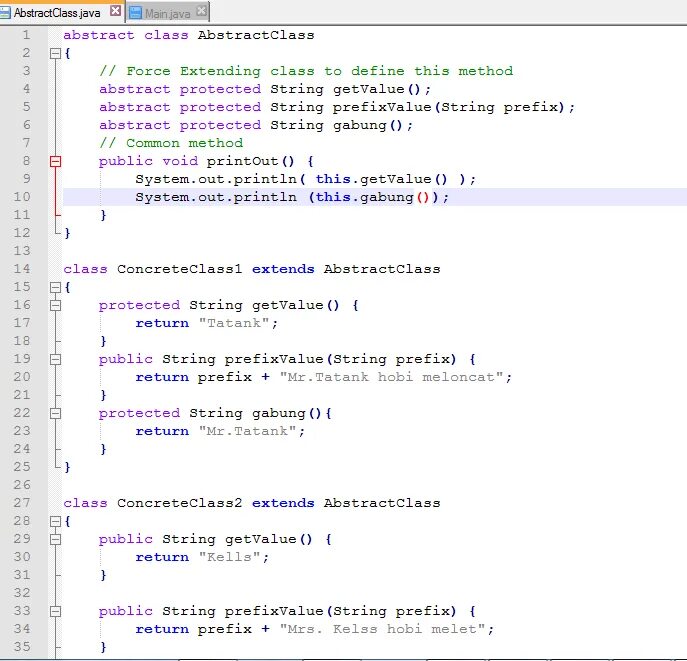Click line number 14 in the margin
The image size is (687, 661).
point(22,269)
